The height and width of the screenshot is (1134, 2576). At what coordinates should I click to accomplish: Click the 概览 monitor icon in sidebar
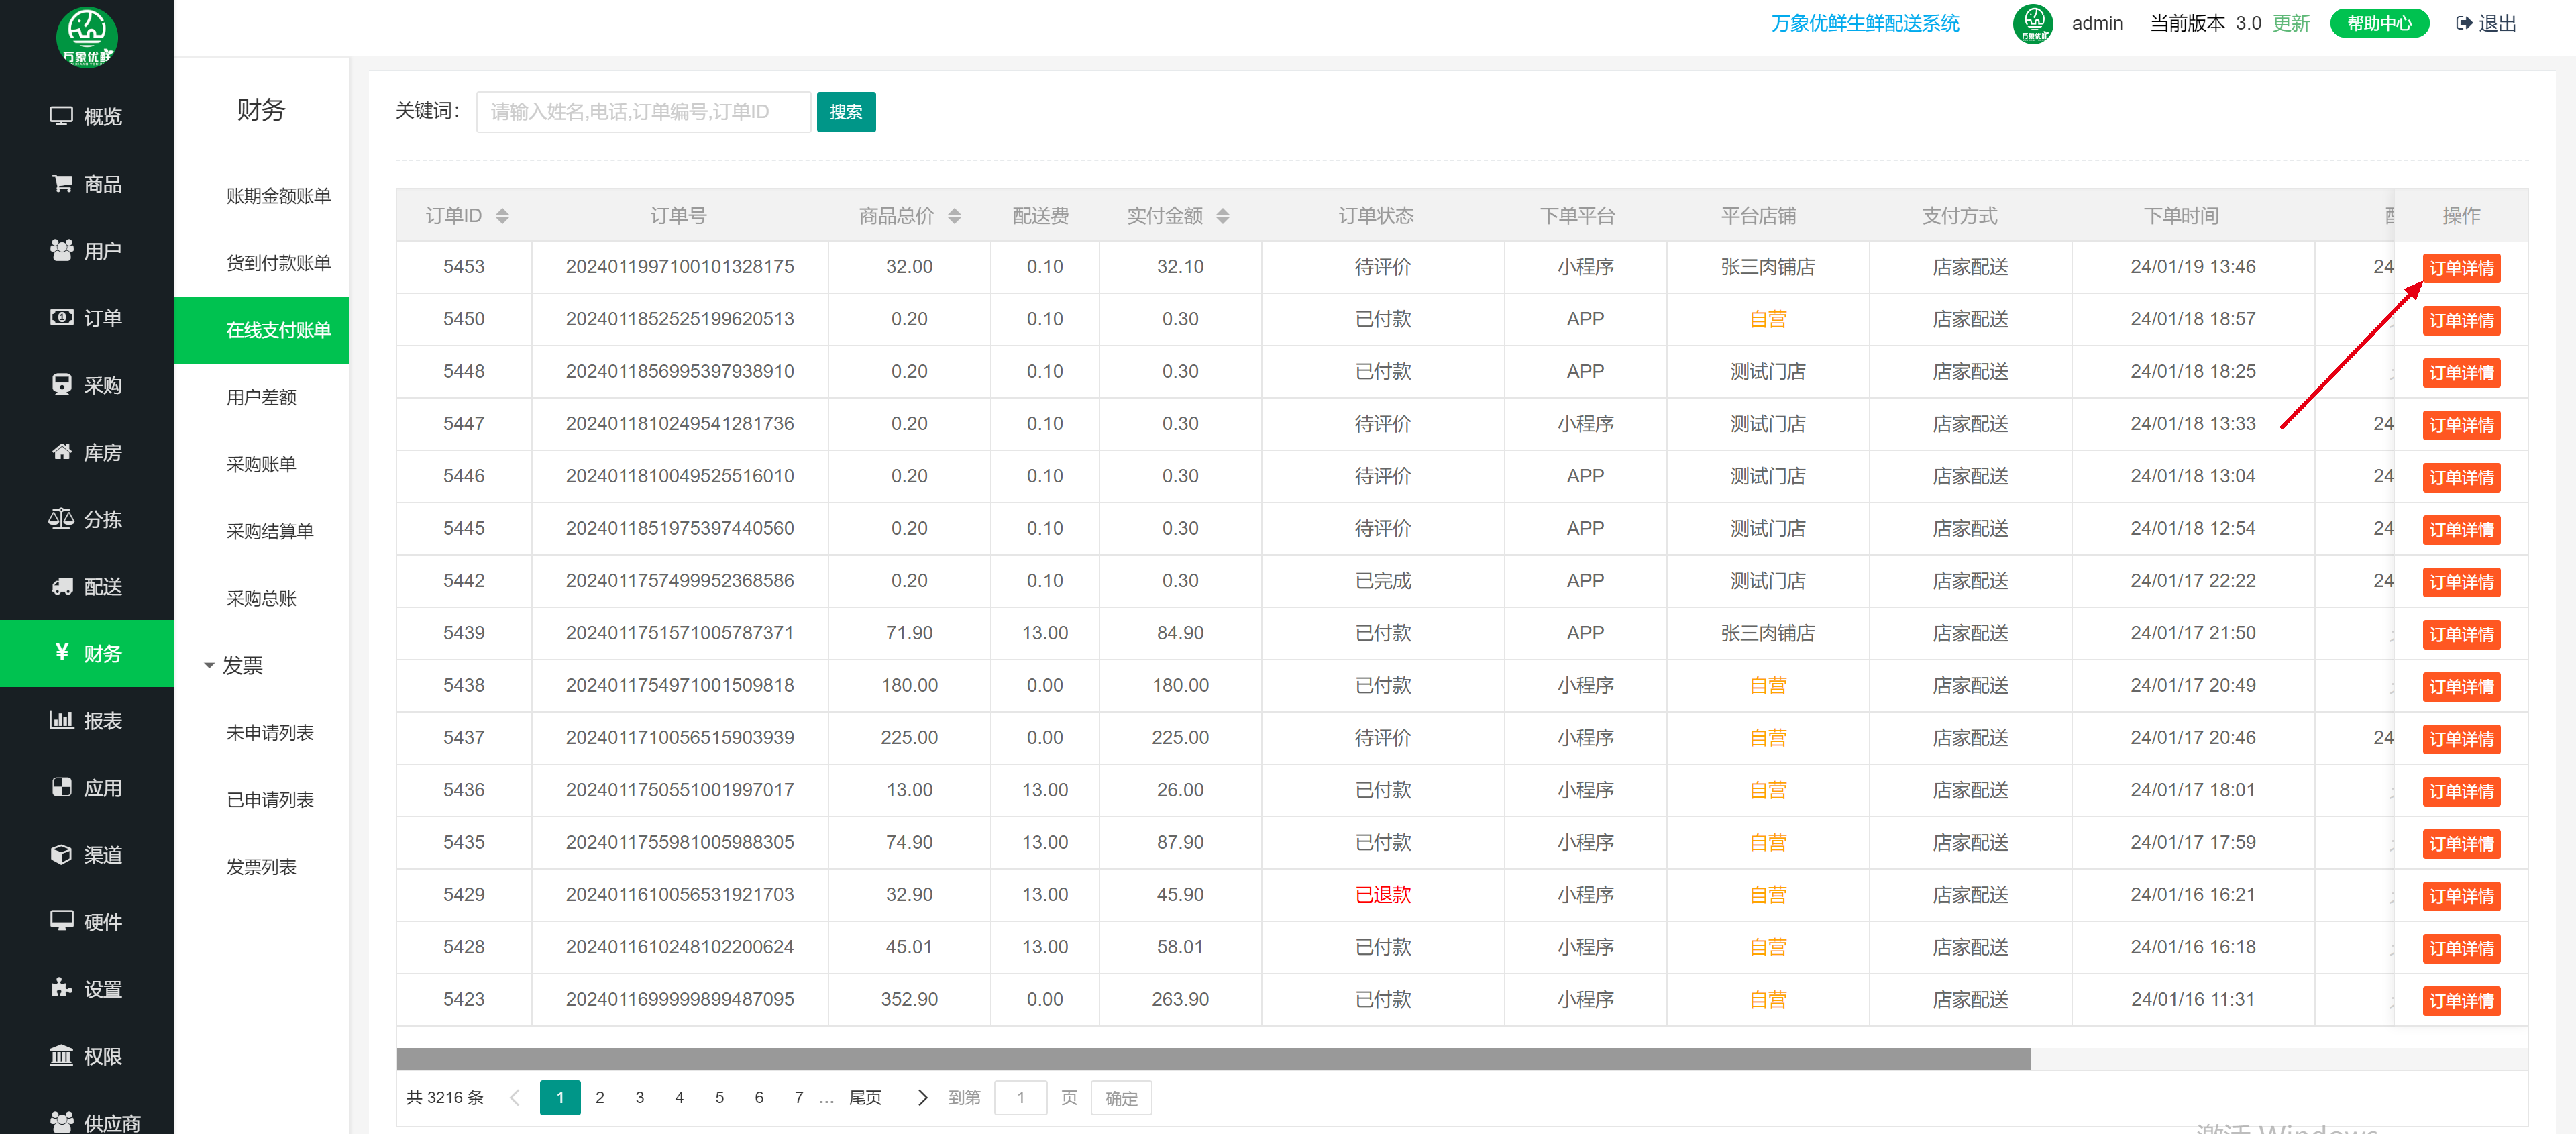[61, 116]
